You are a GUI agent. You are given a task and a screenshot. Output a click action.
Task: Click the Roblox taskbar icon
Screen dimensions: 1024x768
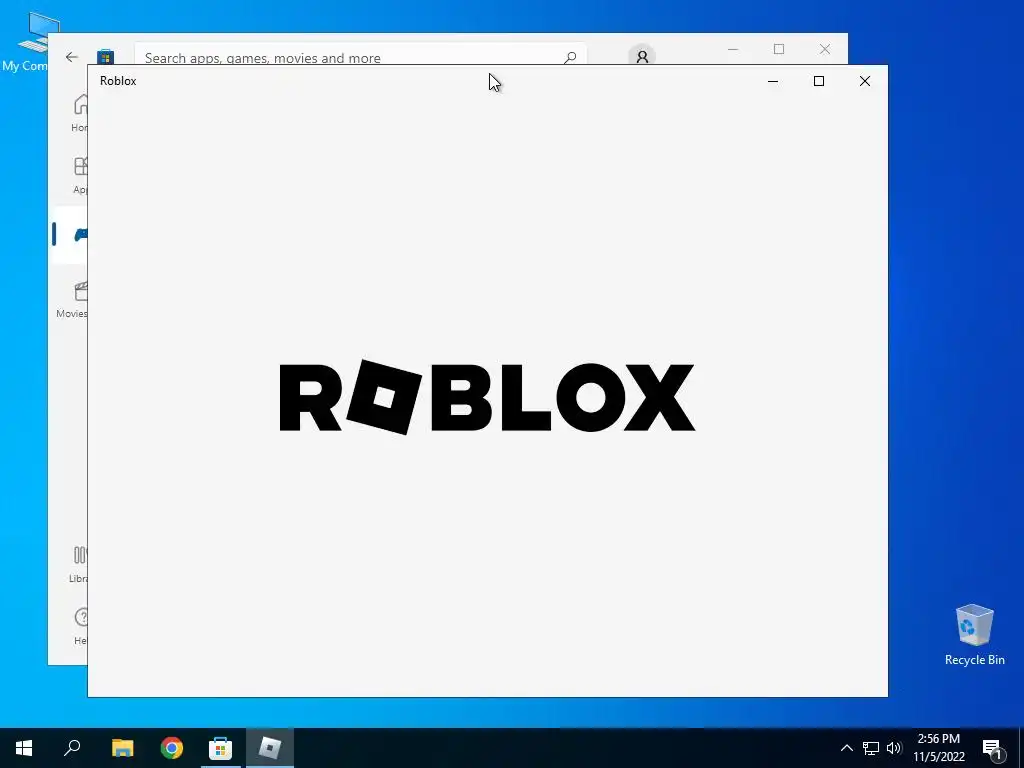[x=270, y=748]
